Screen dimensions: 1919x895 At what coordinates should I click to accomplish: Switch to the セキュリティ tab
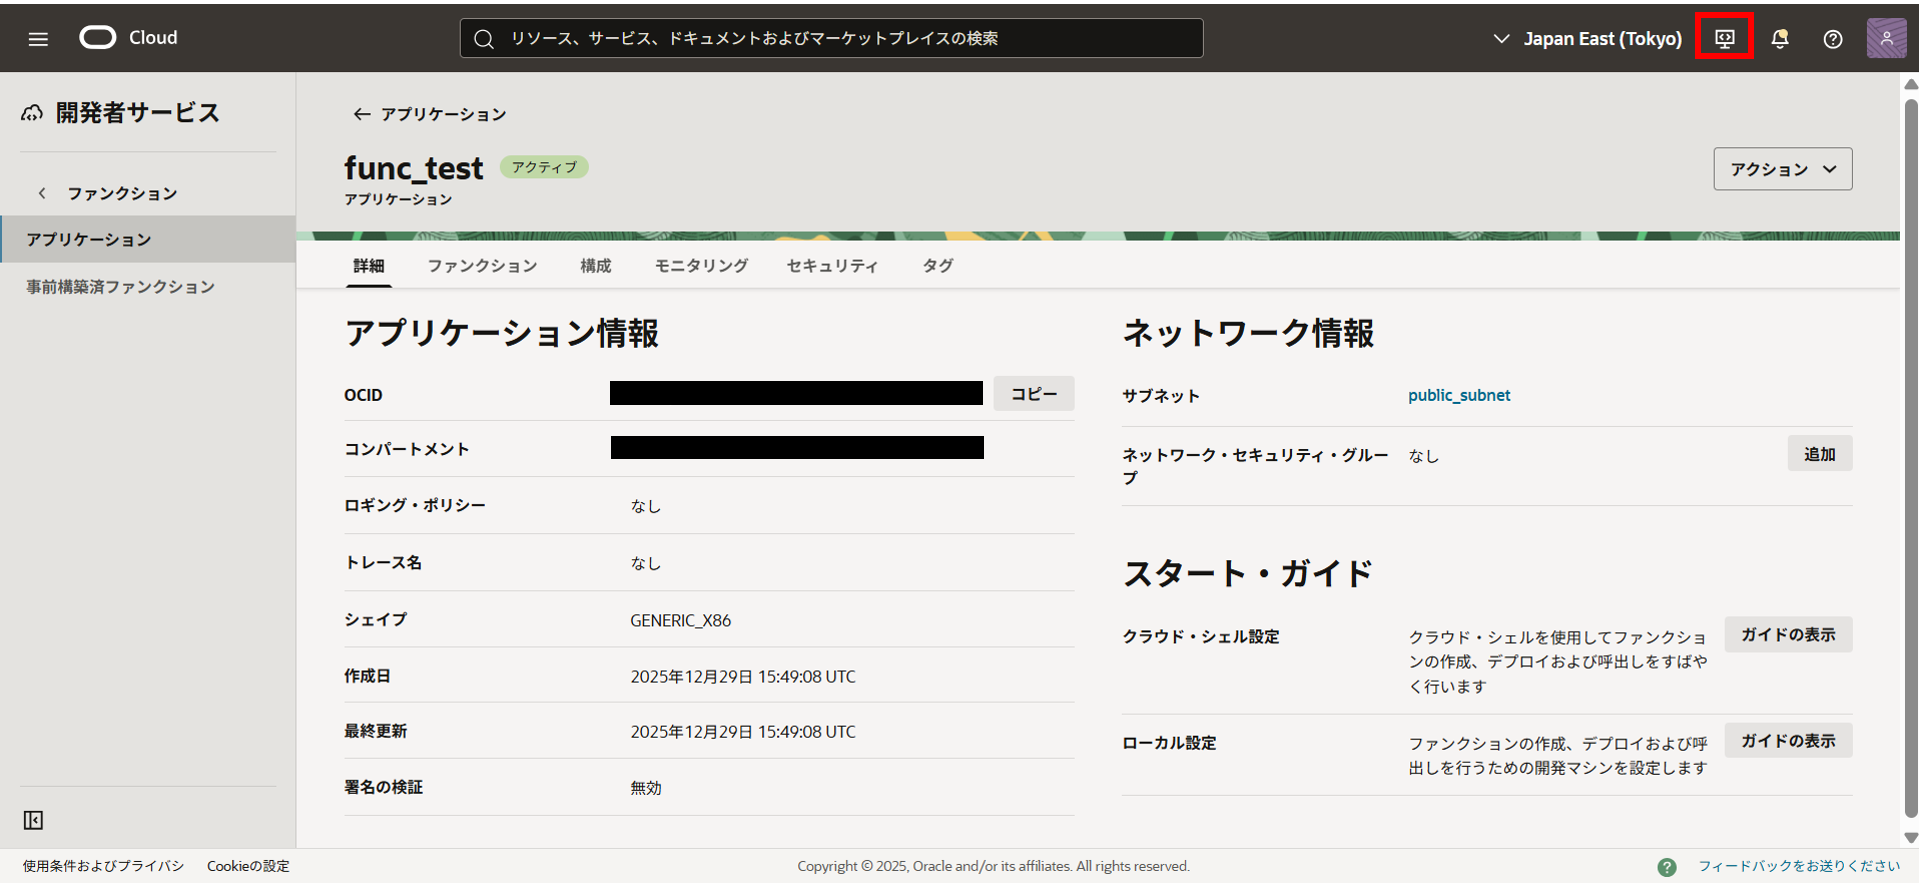click(x=832, y=266)
